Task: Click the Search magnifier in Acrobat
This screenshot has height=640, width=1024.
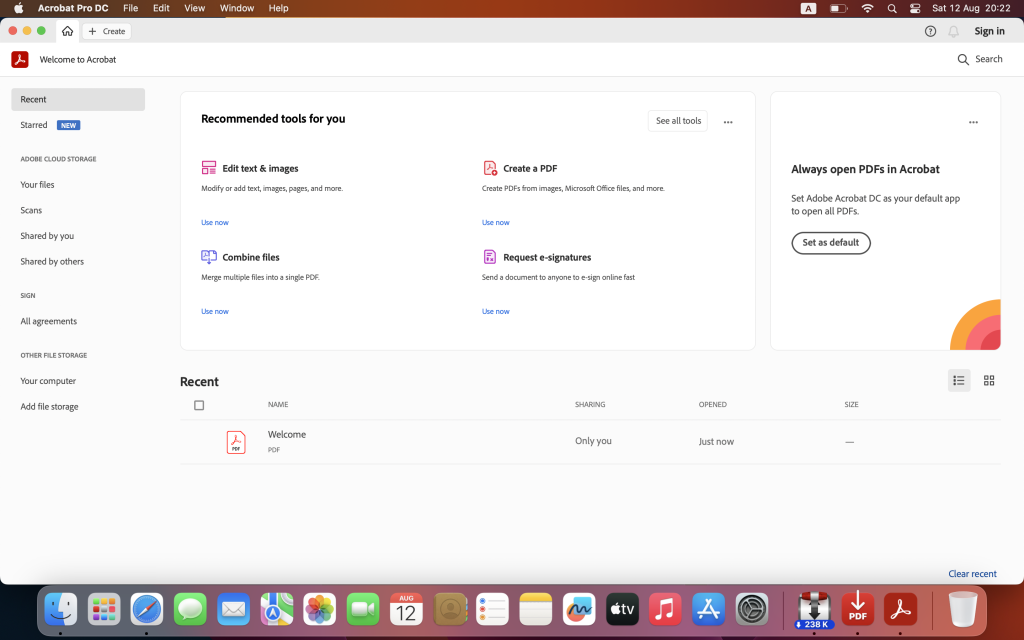Action: coord(963,59)
